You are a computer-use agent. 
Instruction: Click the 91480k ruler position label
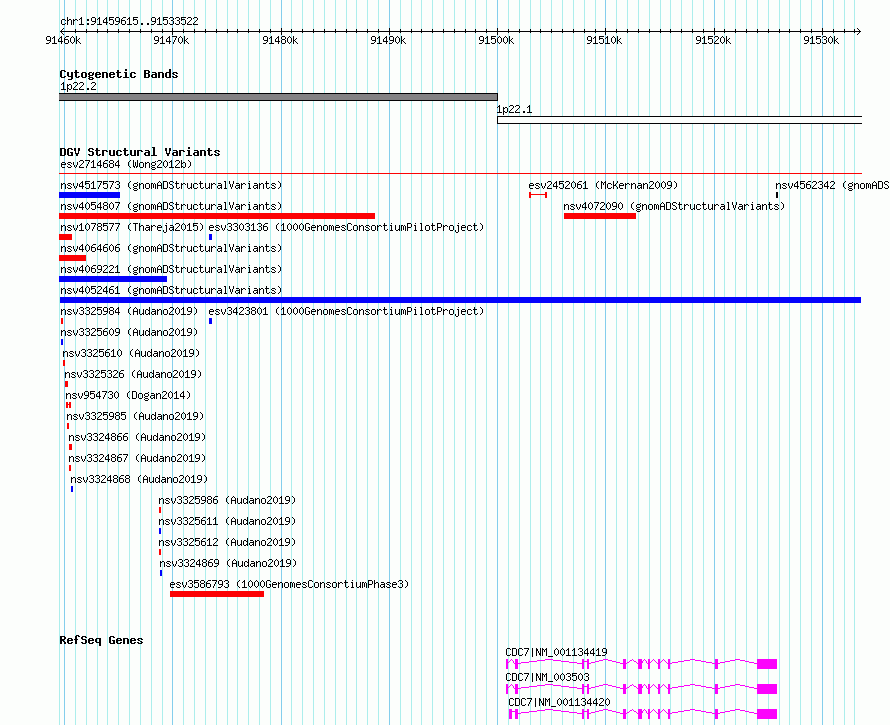pyautogui.click(x=280, y=40)
